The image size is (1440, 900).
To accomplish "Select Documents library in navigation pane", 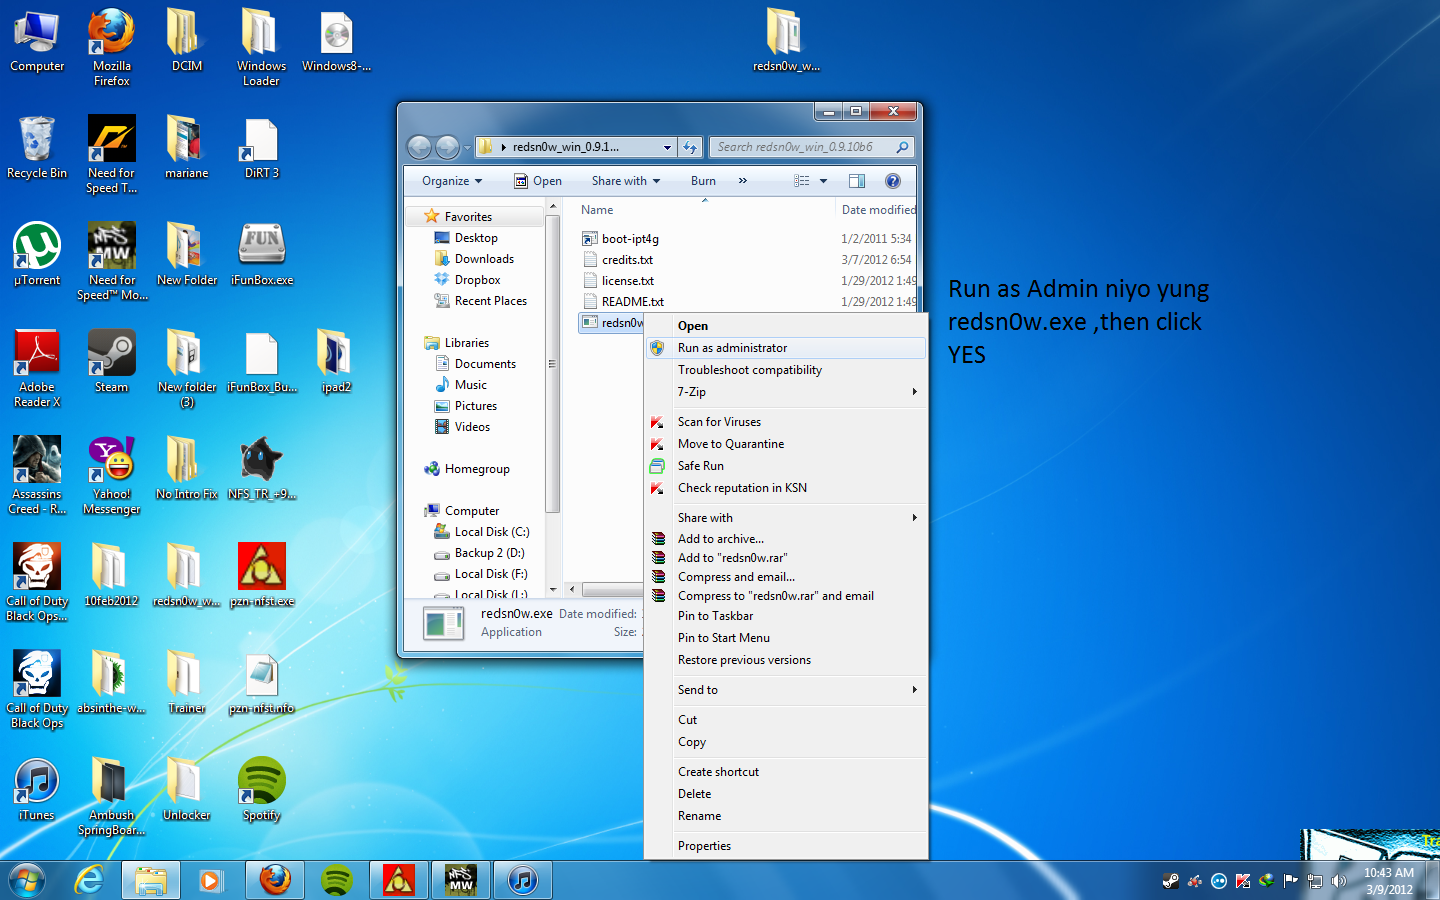I will tap(485, 364).
